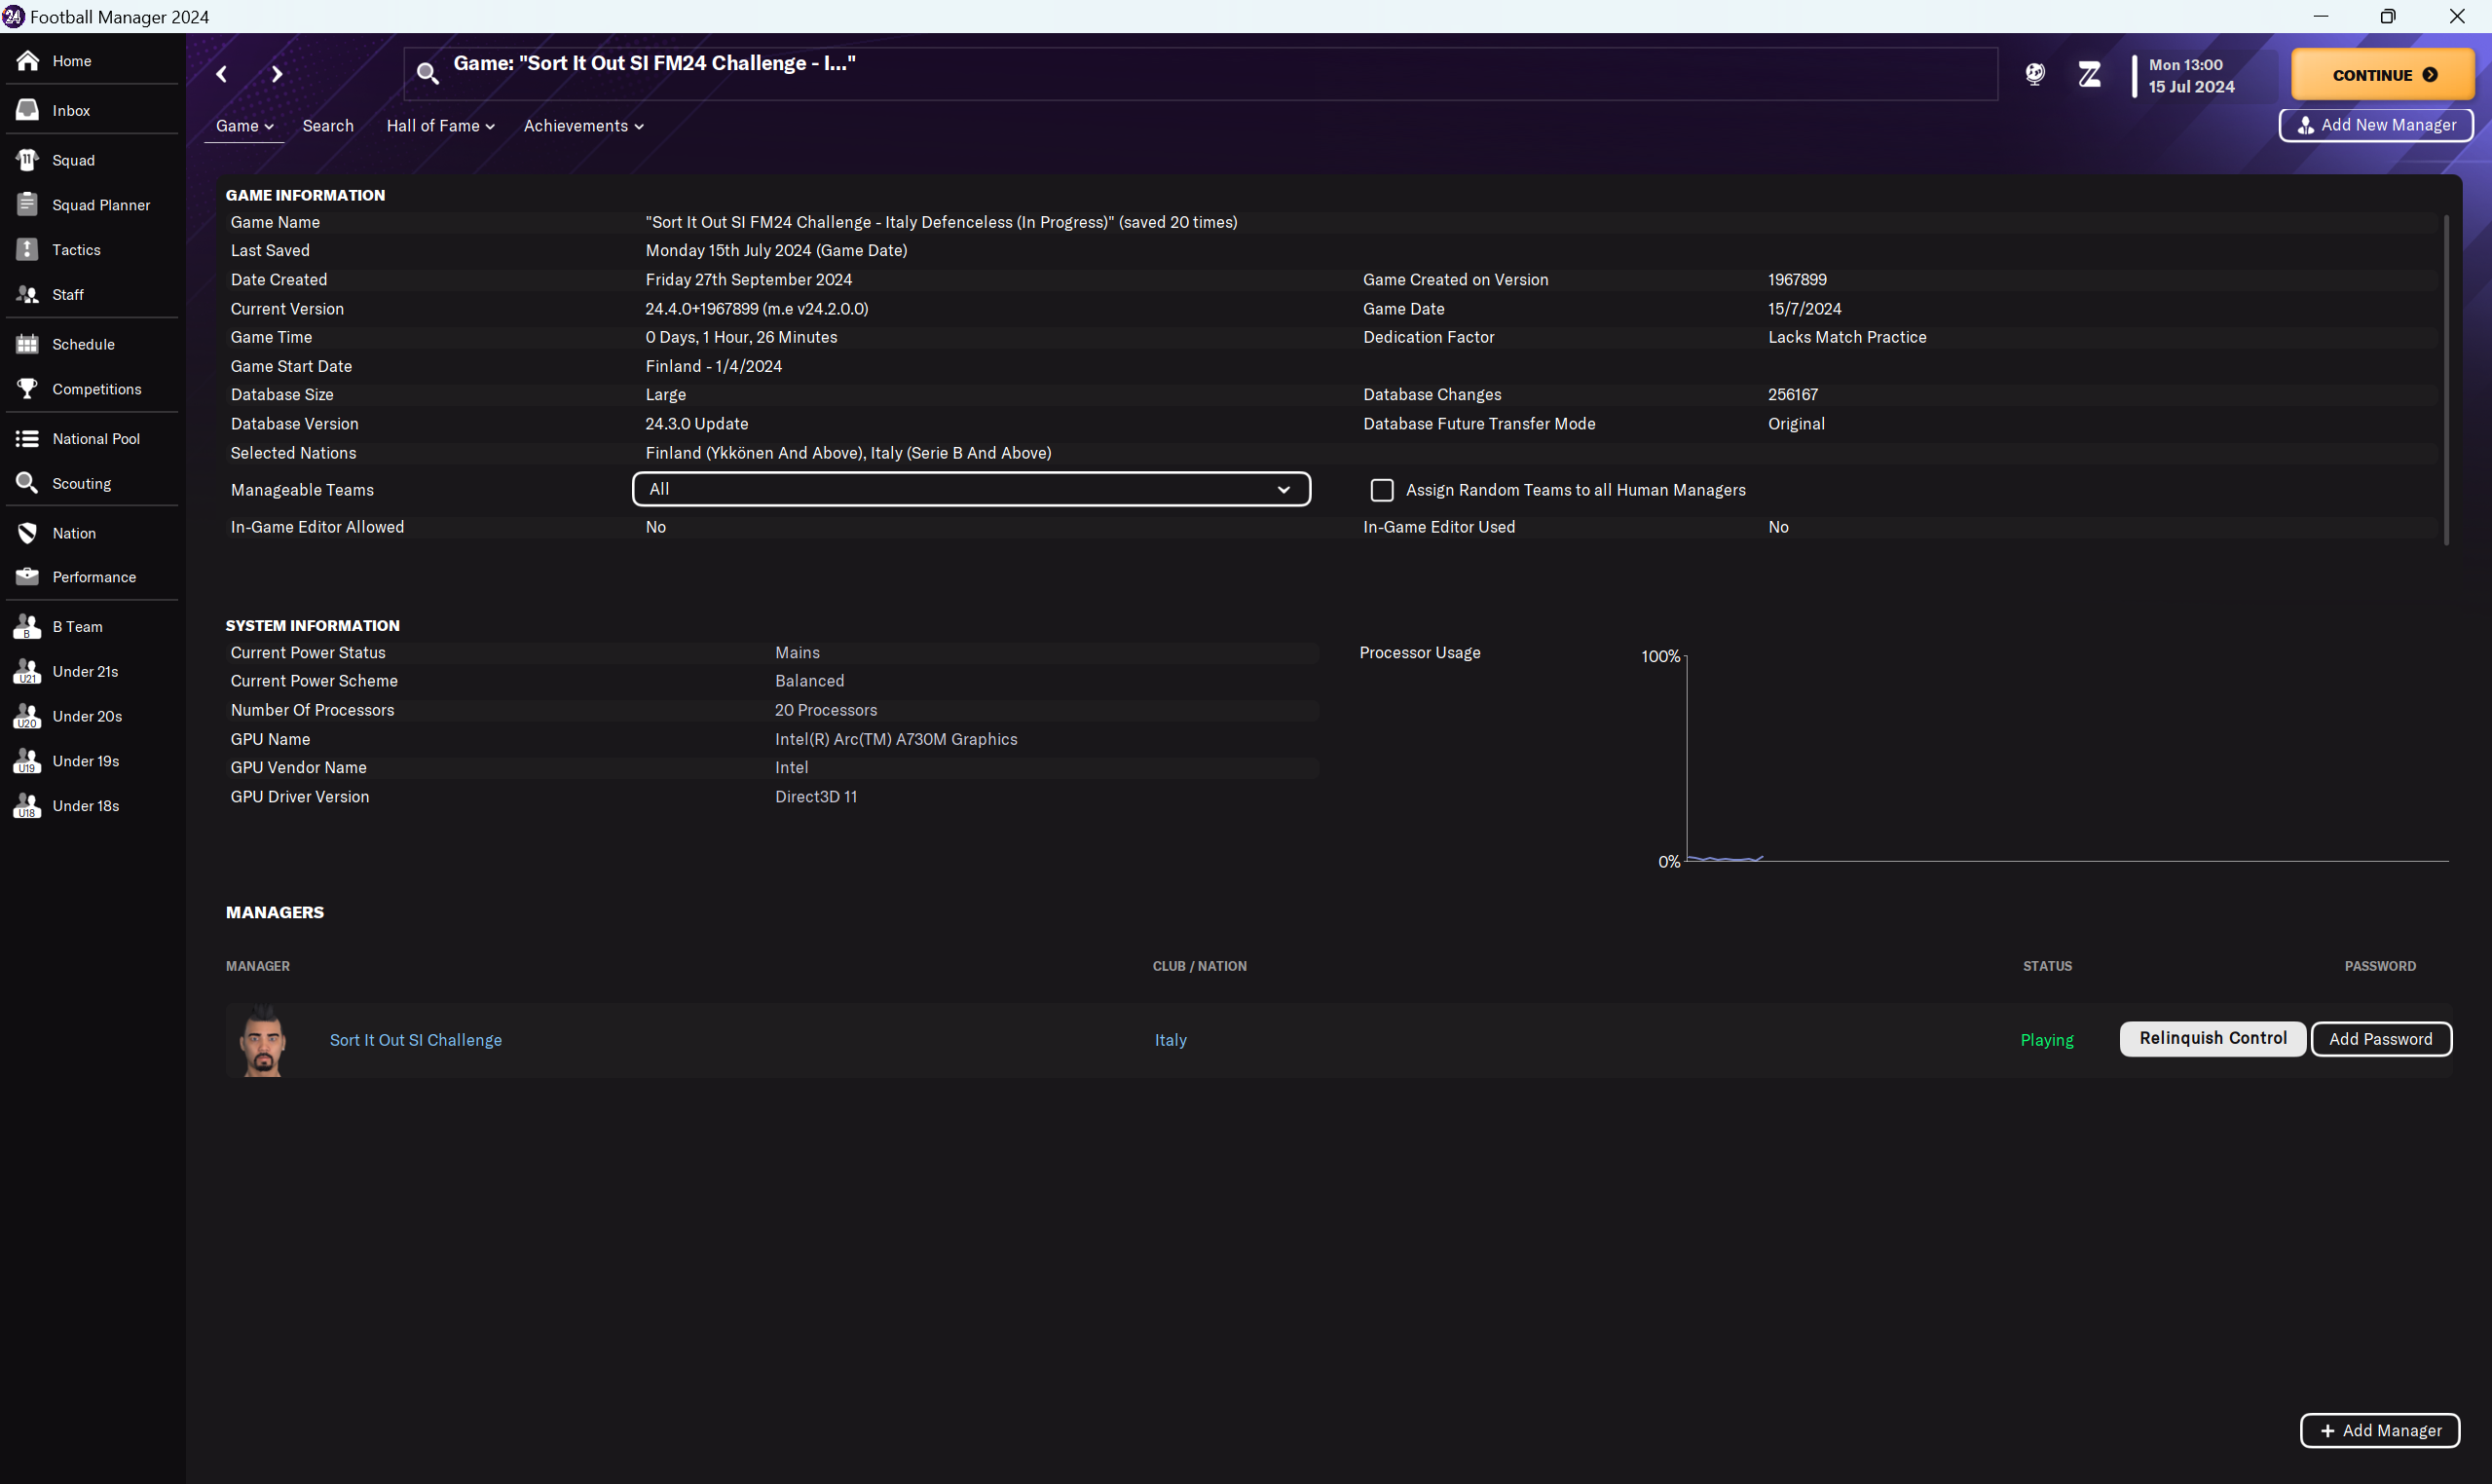Click the '20 Processors' value

click(x=826, y=710)
